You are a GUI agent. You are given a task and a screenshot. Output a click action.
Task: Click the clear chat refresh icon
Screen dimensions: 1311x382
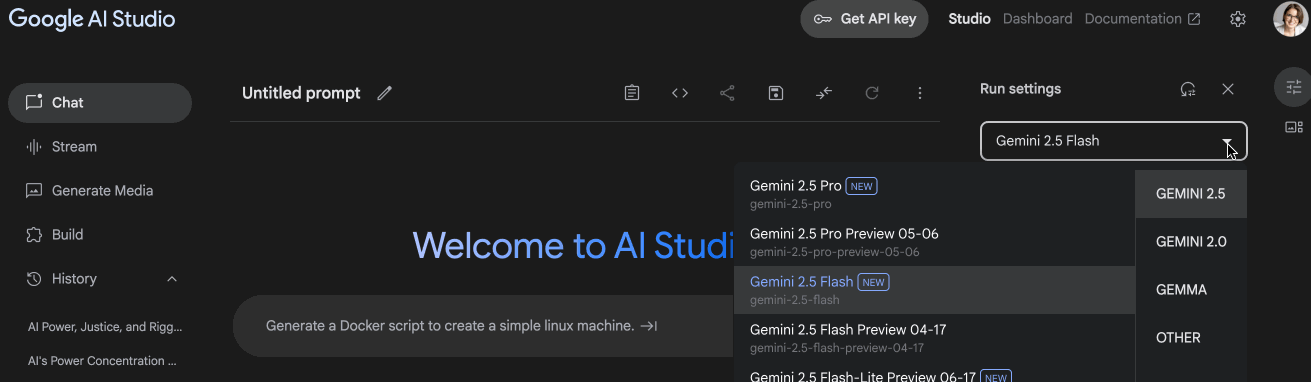coord(872,93)
